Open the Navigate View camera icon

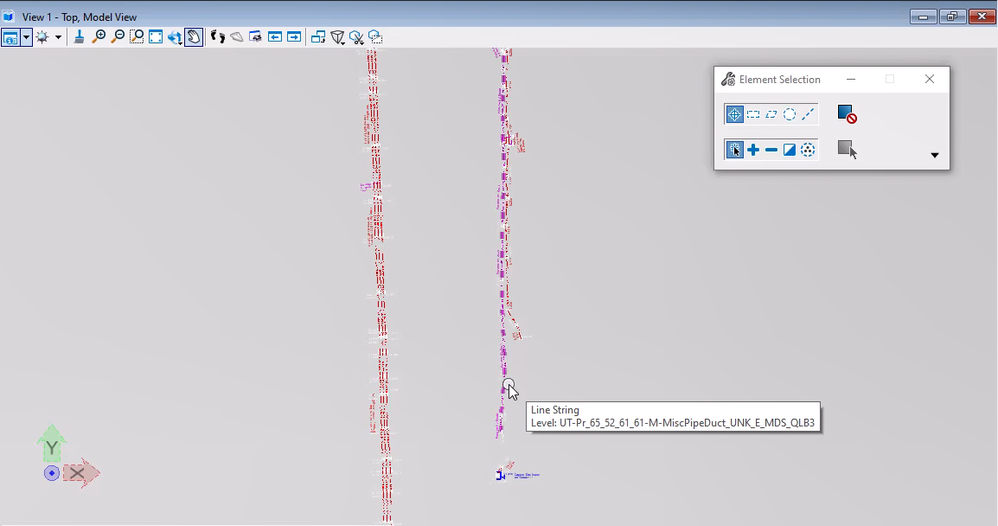[x=256, y=38]
